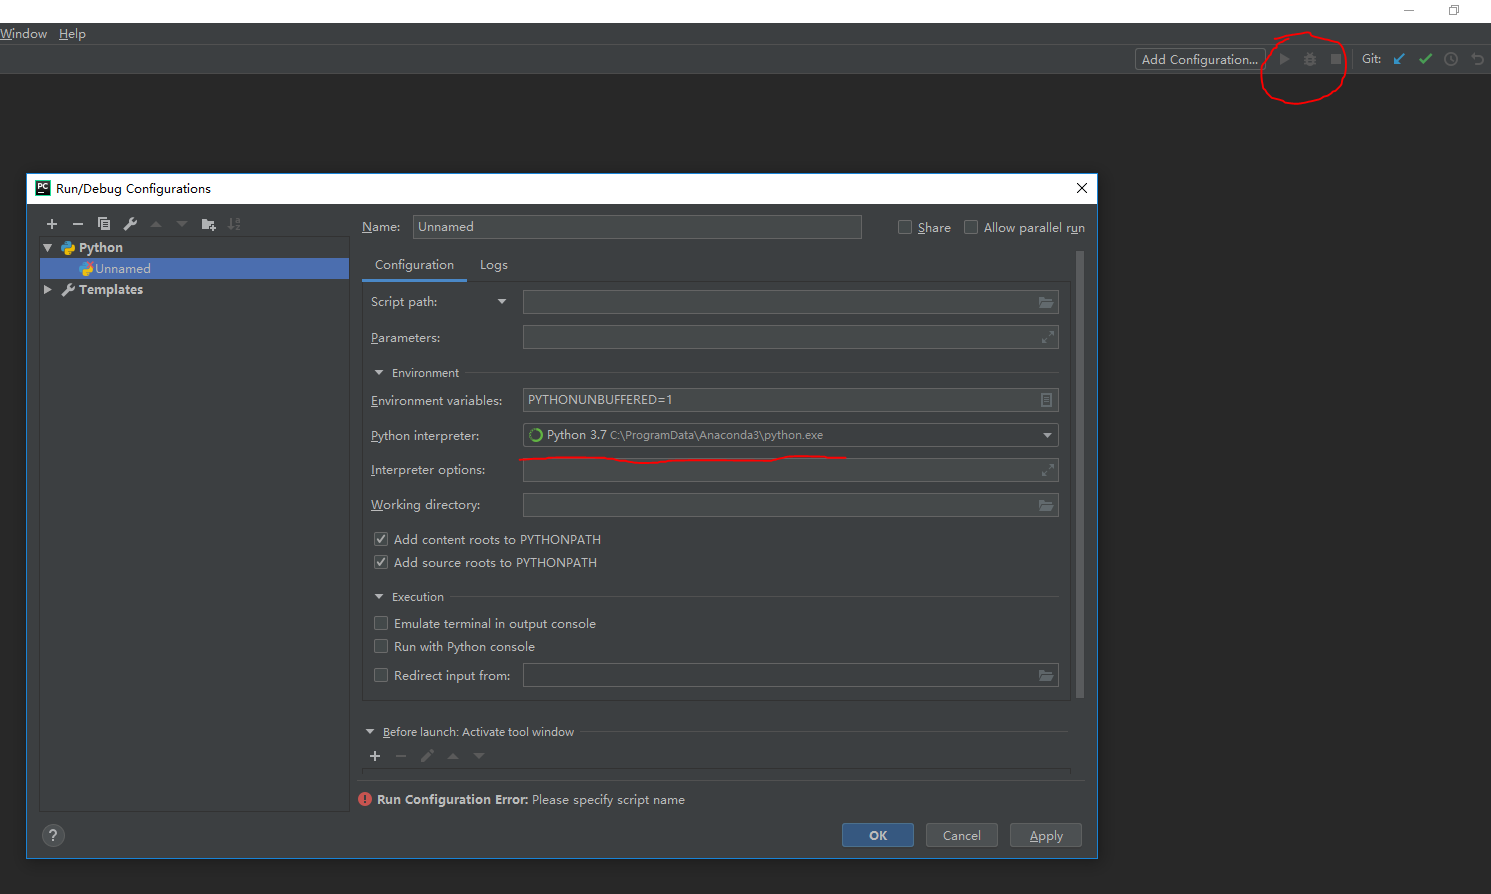Collapse the Execution section
This screenshot has height=894, width=1491.
(x=379, y=597)
